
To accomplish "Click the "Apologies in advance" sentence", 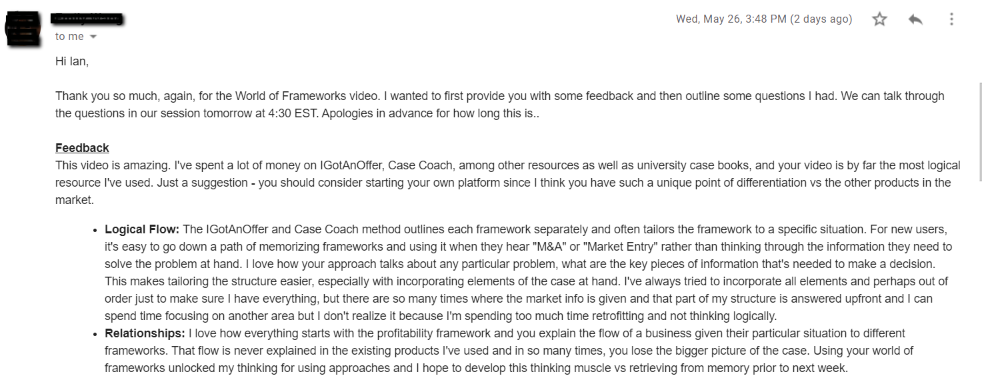I will pyautogui.click(x=376, y=114).
